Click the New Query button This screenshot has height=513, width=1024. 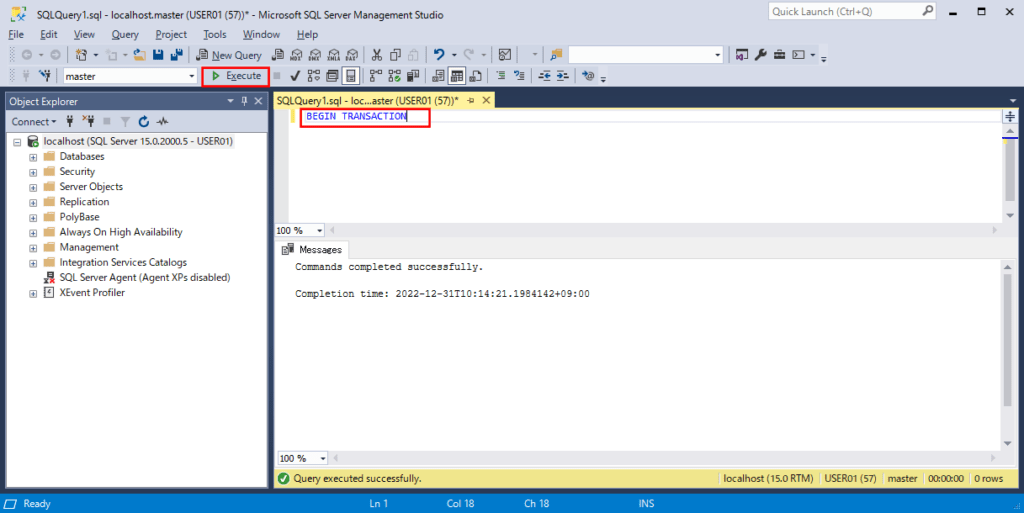click(x=230, y=55)
